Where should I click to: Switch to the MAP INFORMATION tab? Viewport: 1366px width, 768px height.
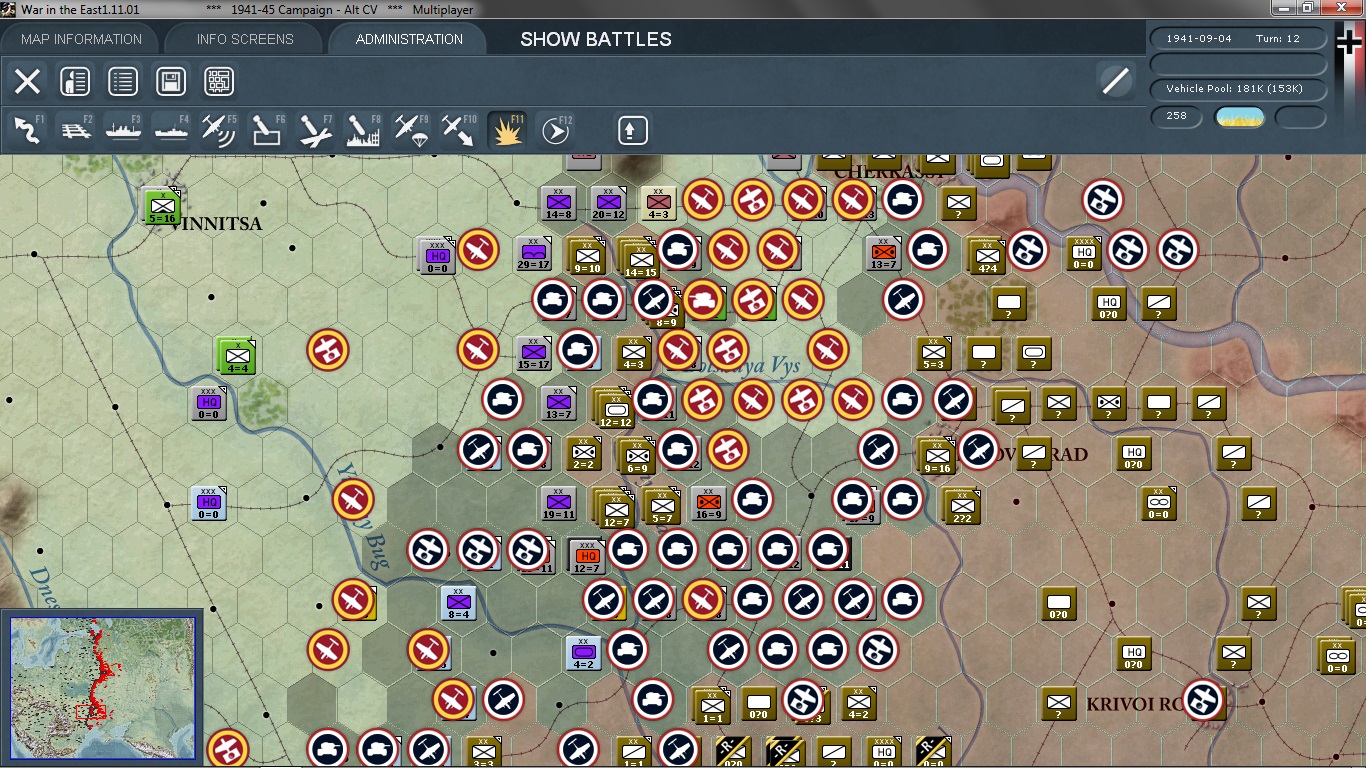82,39
